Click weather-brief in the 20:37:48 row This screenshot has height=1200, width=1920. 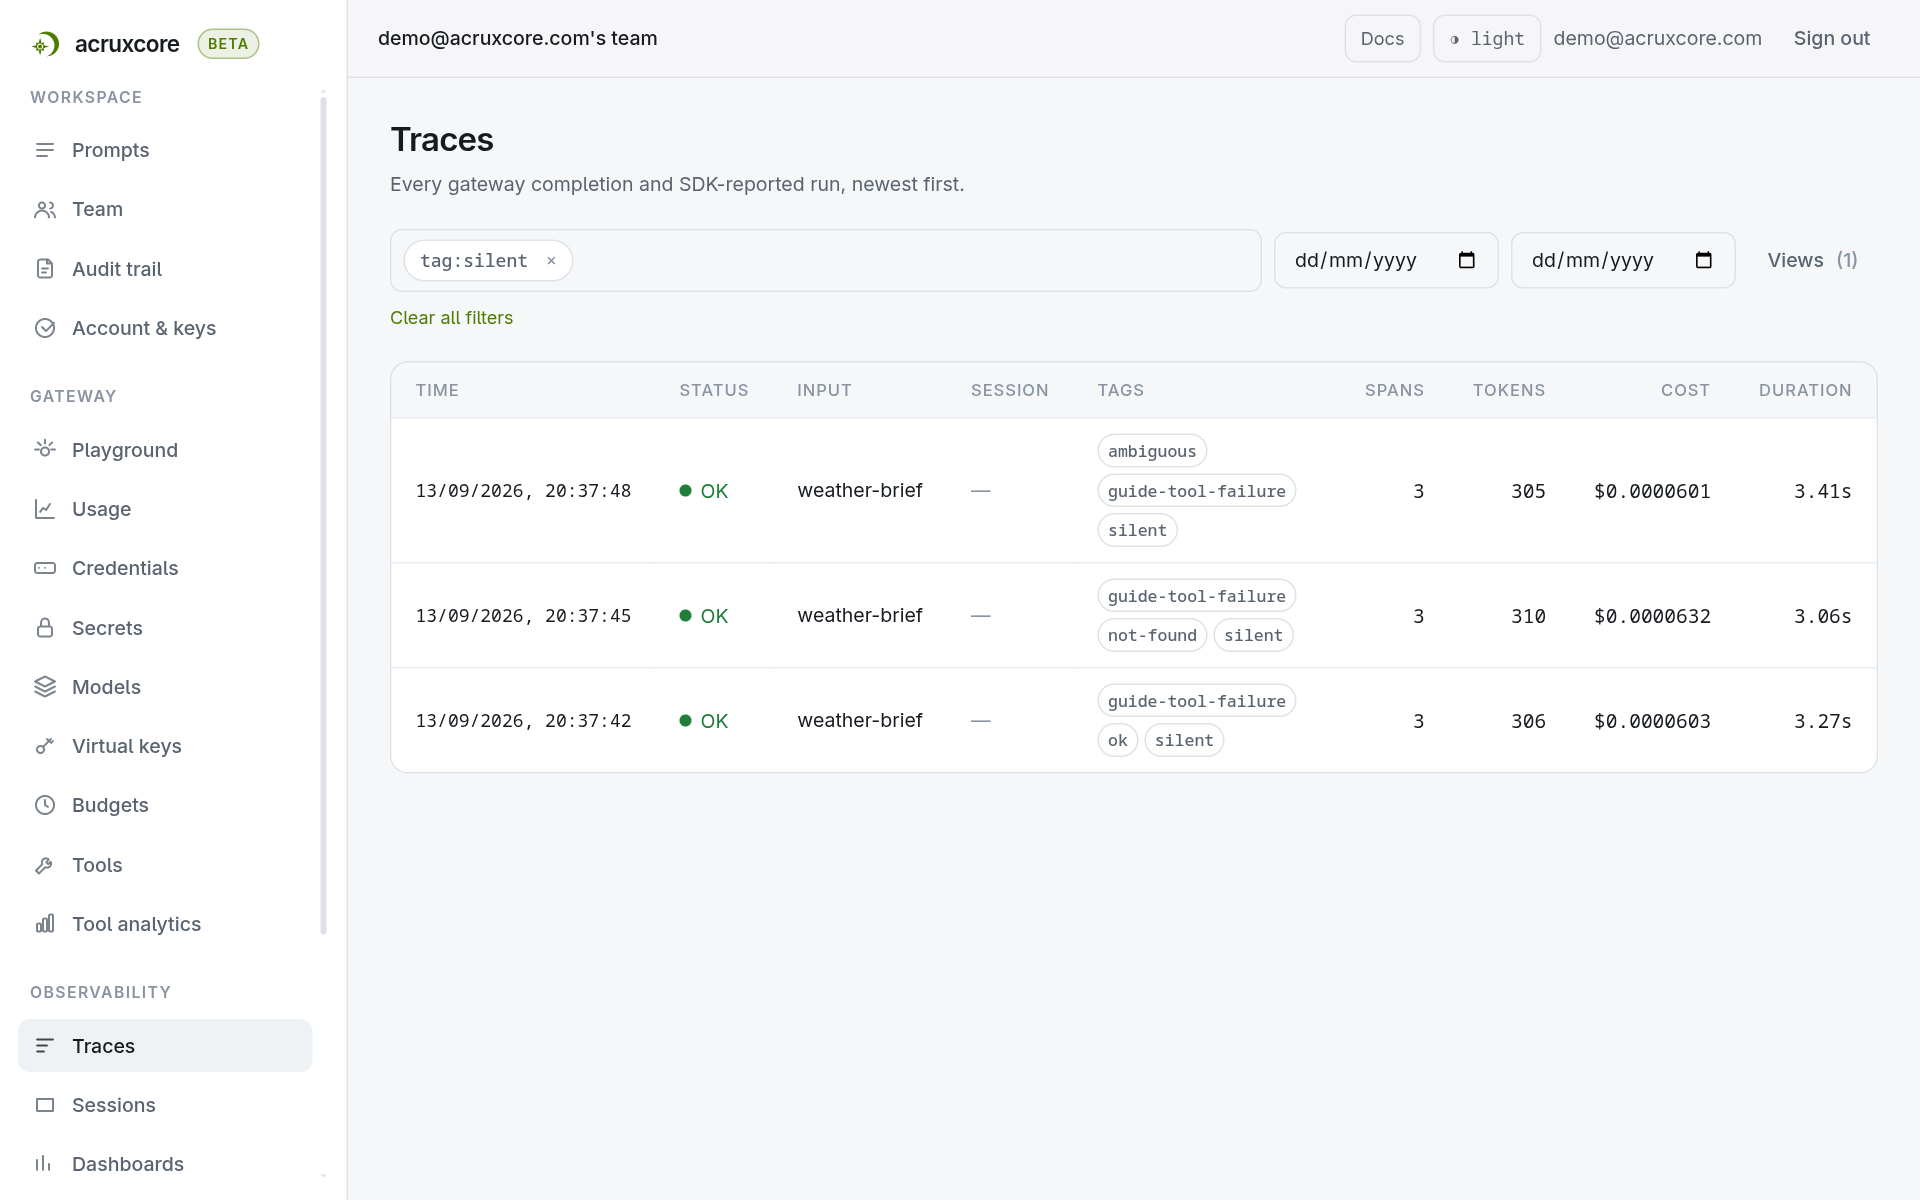[x=860, y=491]
